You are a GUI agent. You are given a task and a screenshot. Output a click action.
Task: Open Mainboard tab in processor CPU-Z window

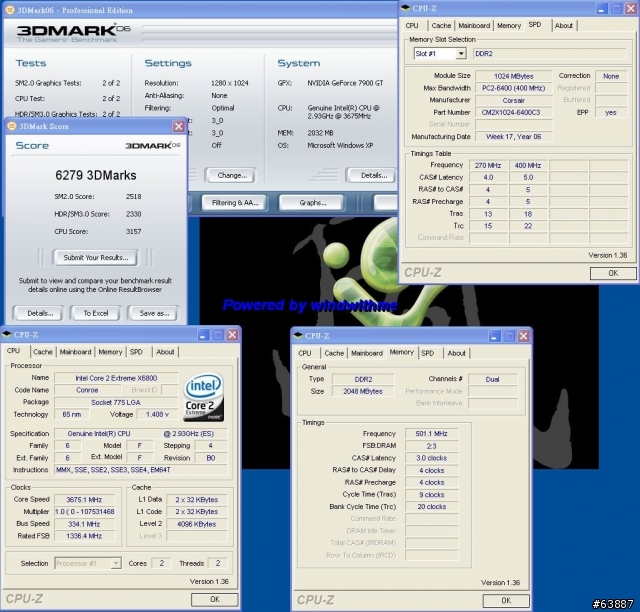[x=76, y=352]
